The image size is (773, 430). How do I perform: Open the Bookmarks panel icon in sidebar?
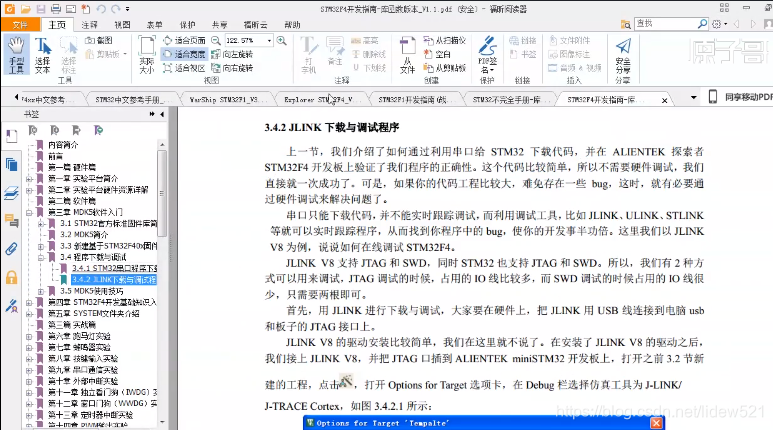coord(11,136)
